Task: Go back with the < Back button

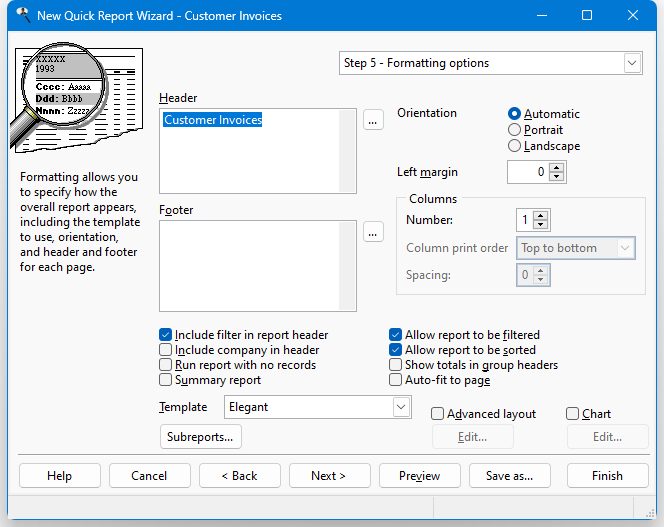Action: point(240,476)
